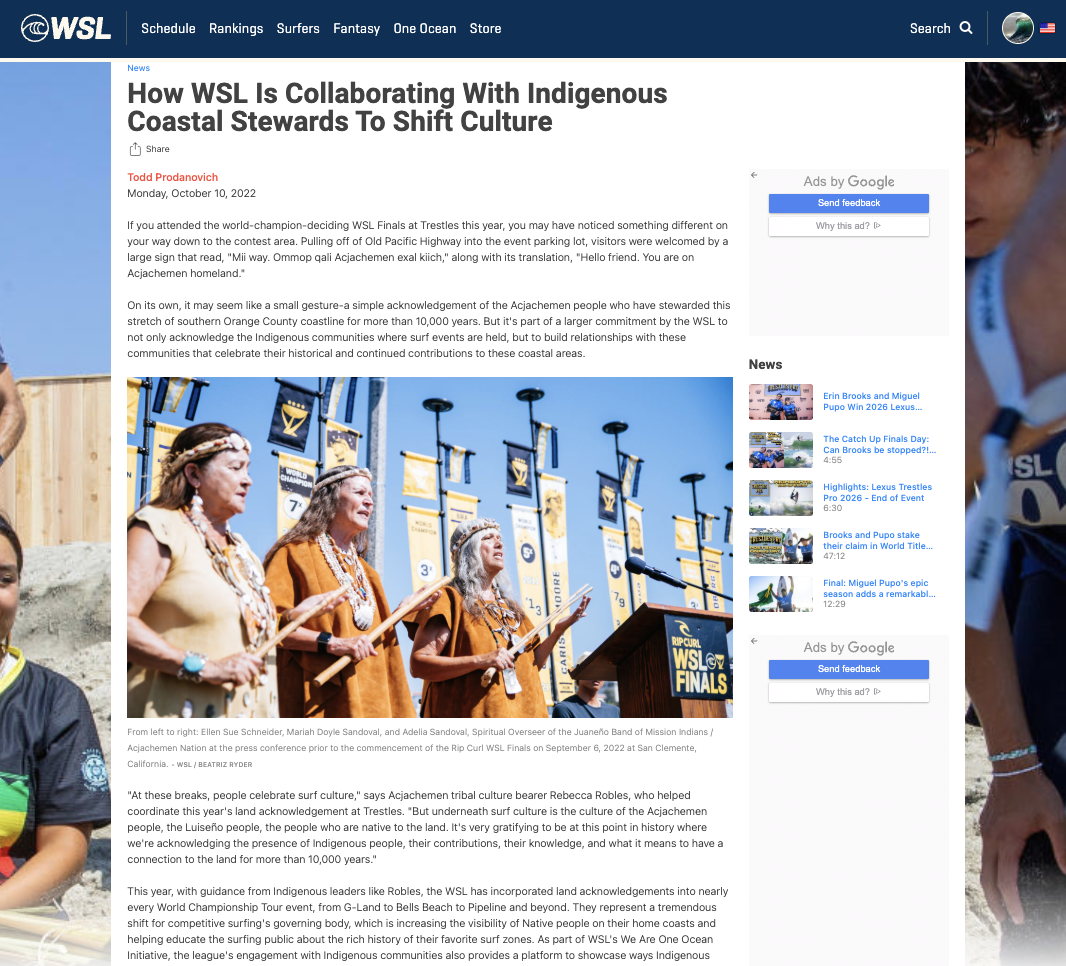Open Fantasy from the navigation bar
The image size is (1066, 966).
(356, 29)
